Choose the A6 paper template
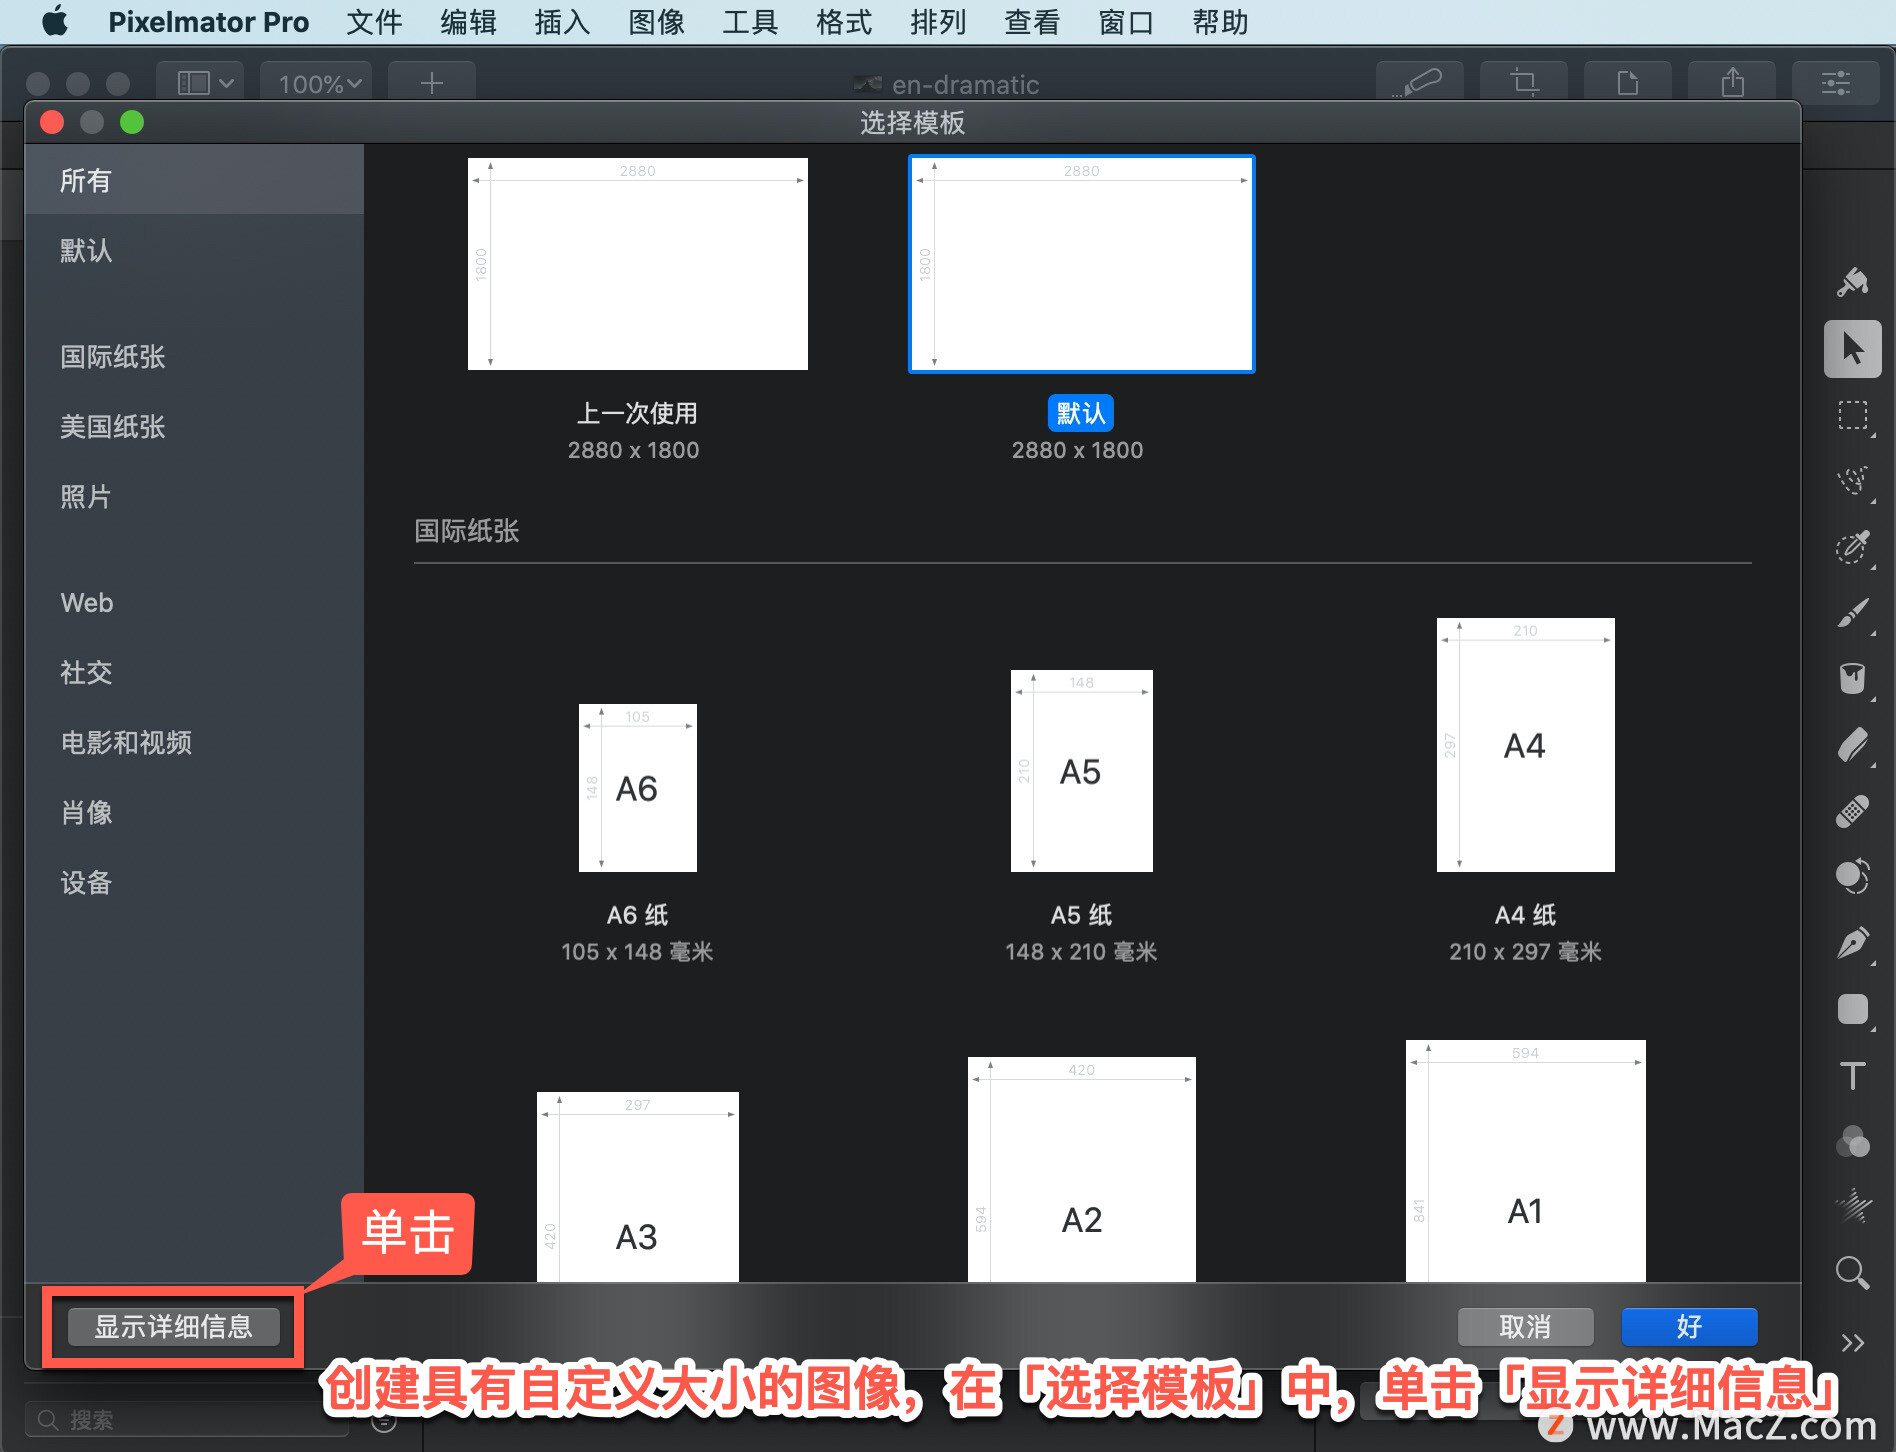This screenshot has width=1896, height=1452. coord(638,788)
